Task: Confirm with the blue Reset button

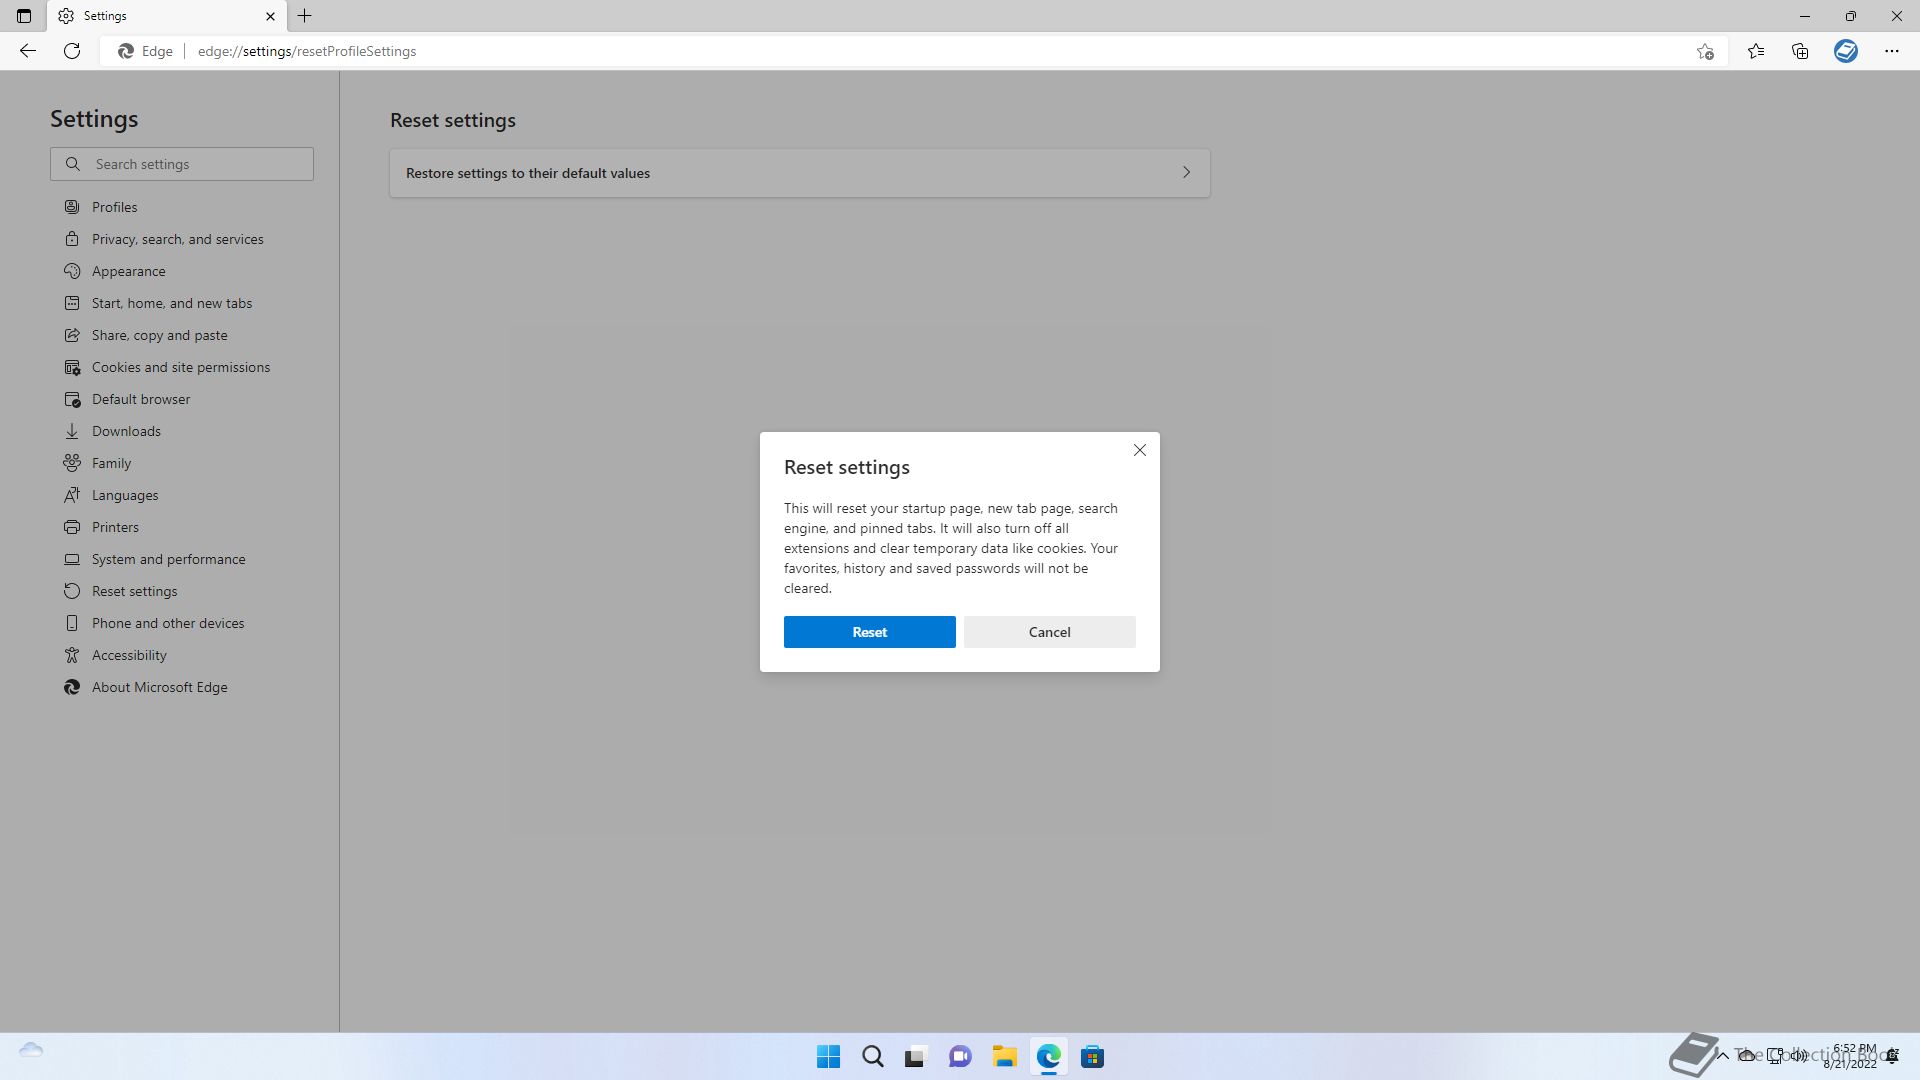Action: 869,632
